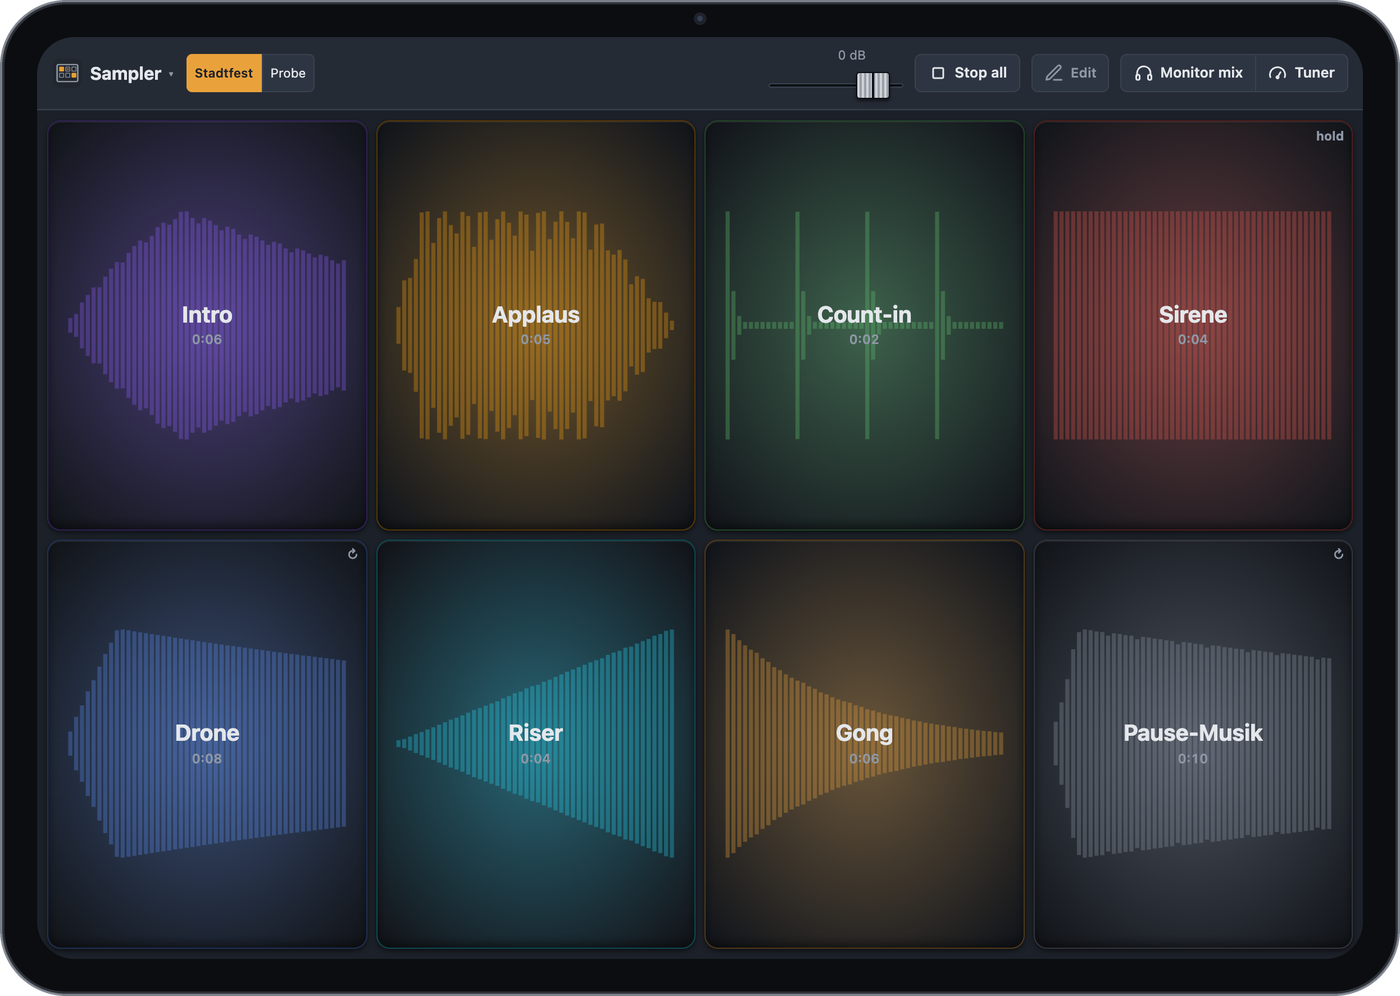Trigger the Pause-Musik pad
Viewport: 1400px width, 996px height.
(x=1193, y=745)
